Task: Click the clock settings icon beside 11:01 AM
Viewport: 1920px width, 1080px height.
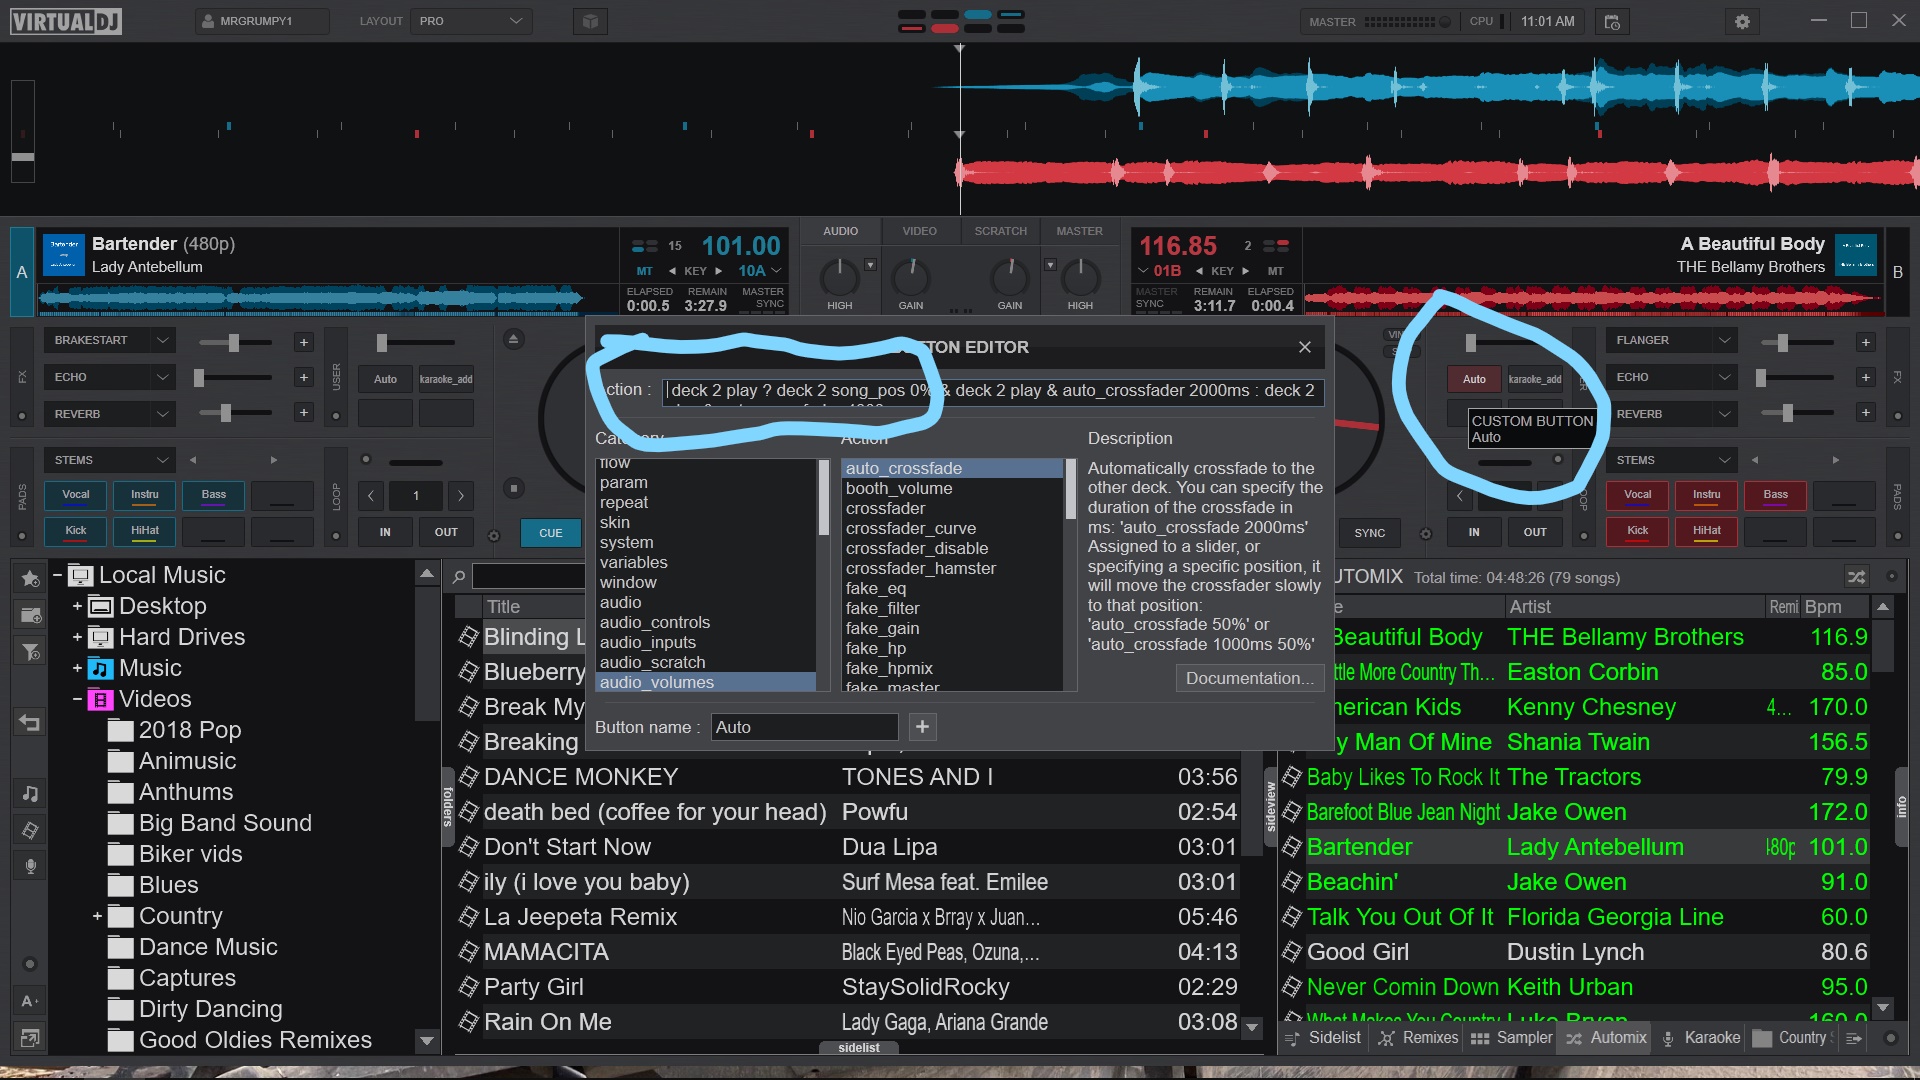Action: (1611, 21)
